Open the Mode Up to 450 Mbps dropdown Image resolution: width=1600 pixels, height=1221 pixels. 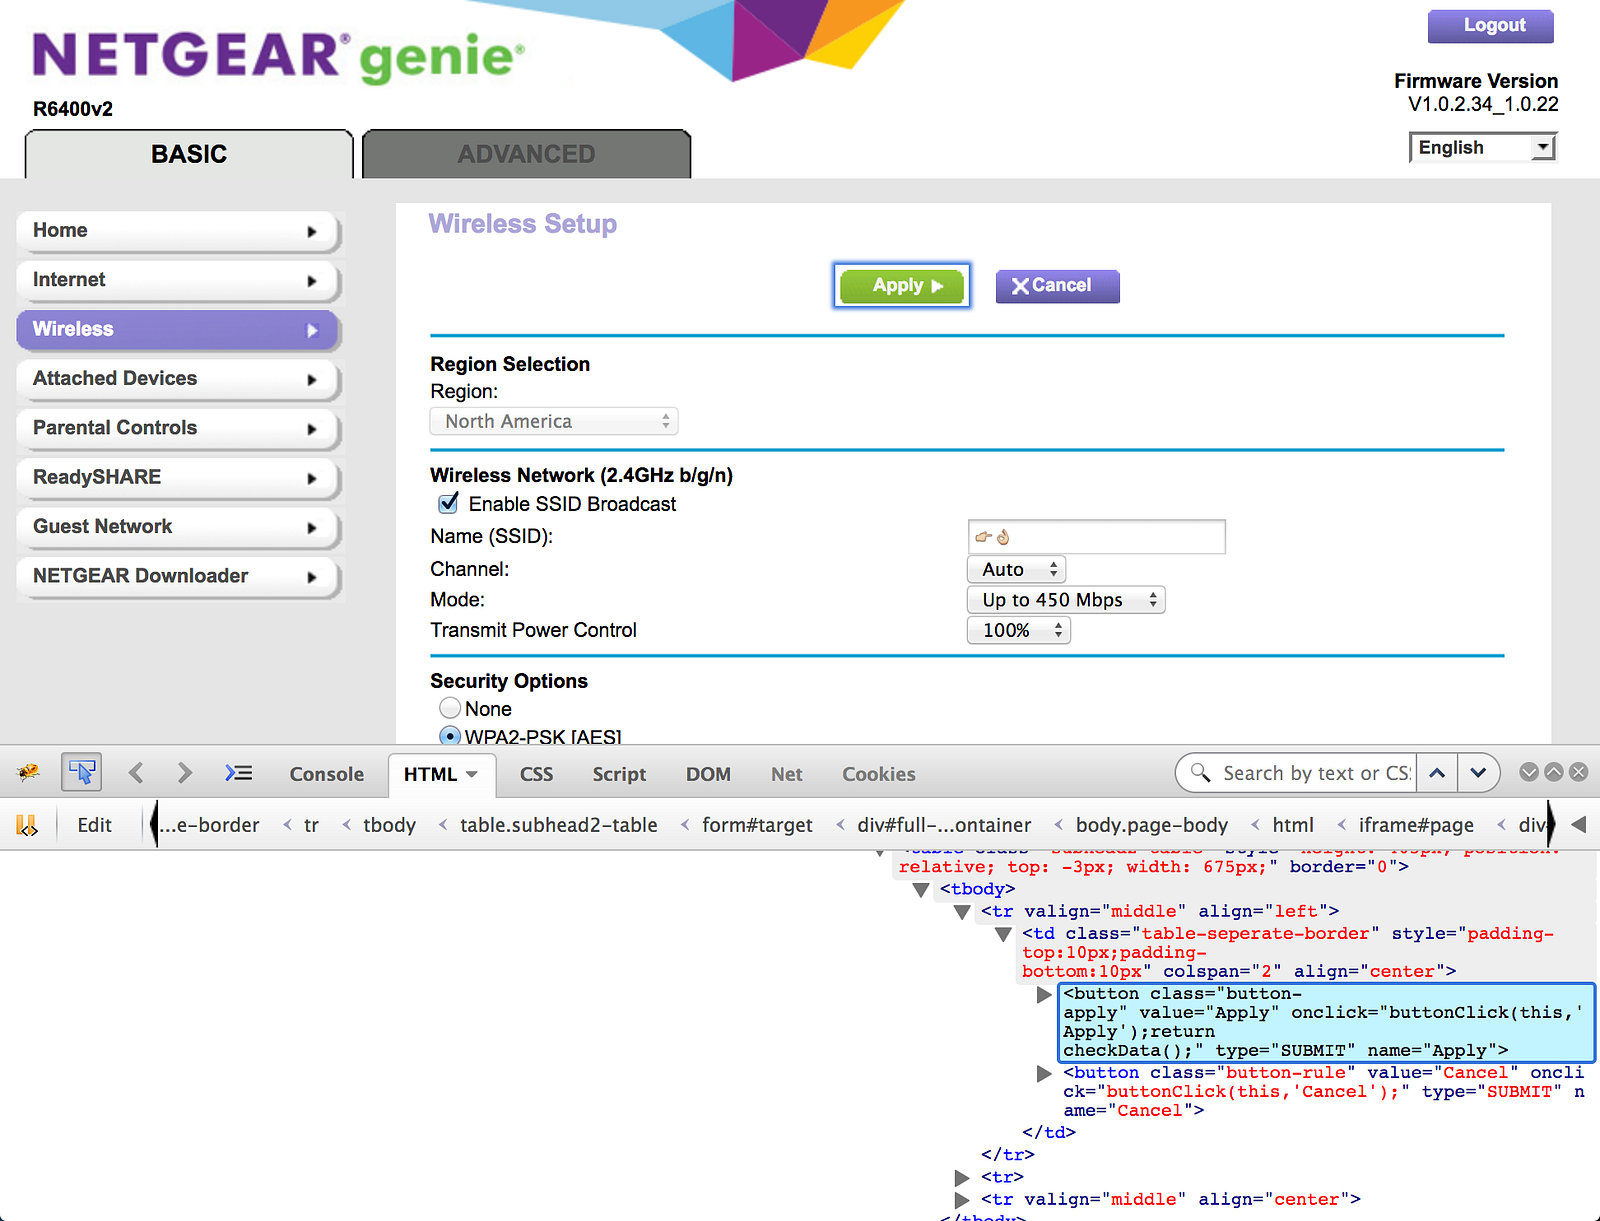click(1066, 600)
